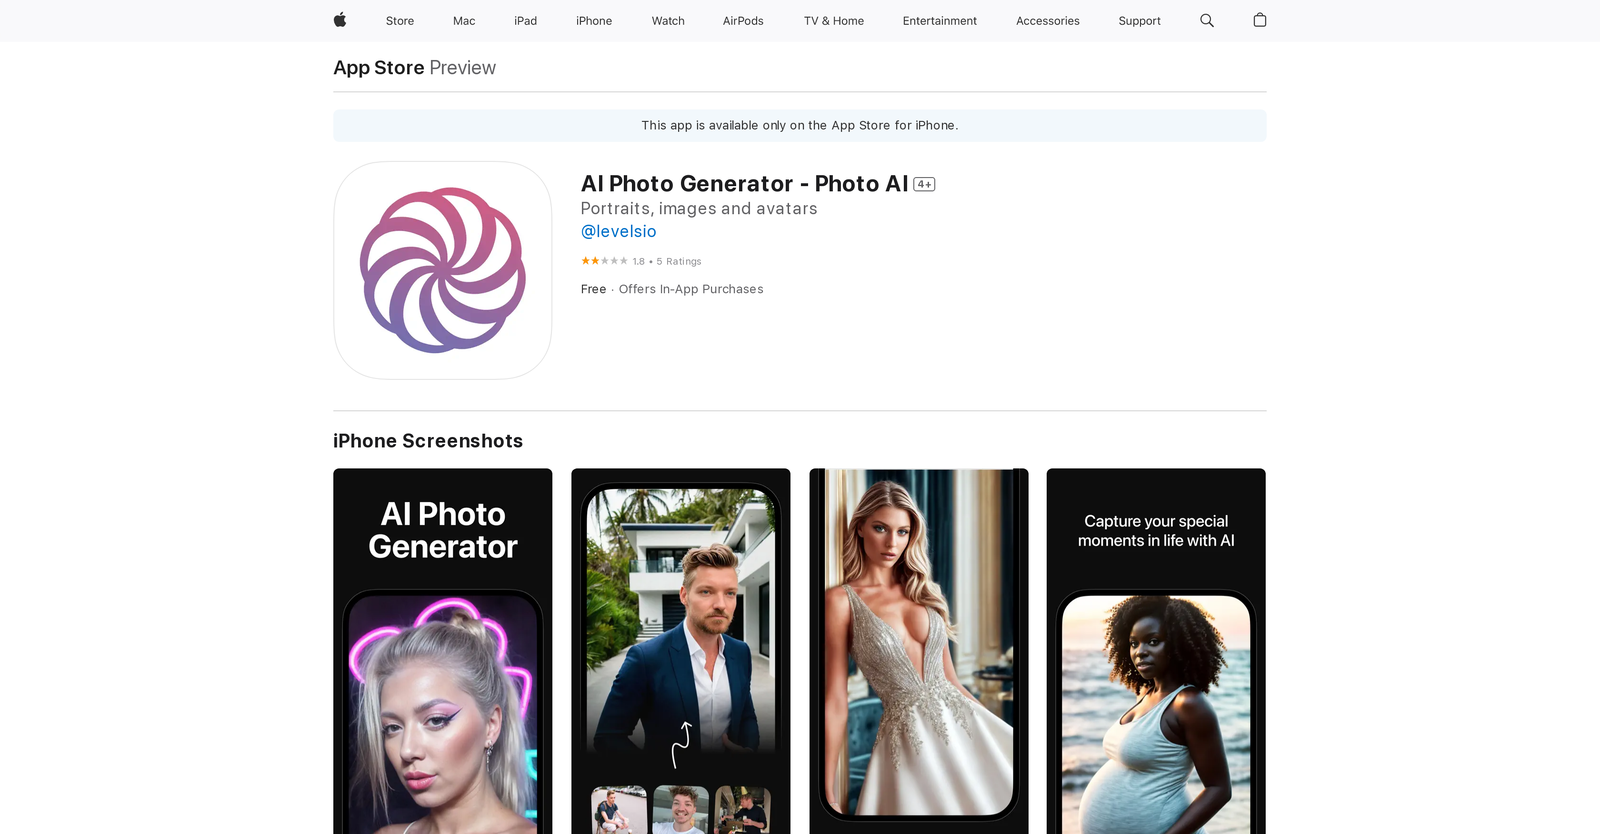
Task: Open the Store menu
Action: coord(400,21)
